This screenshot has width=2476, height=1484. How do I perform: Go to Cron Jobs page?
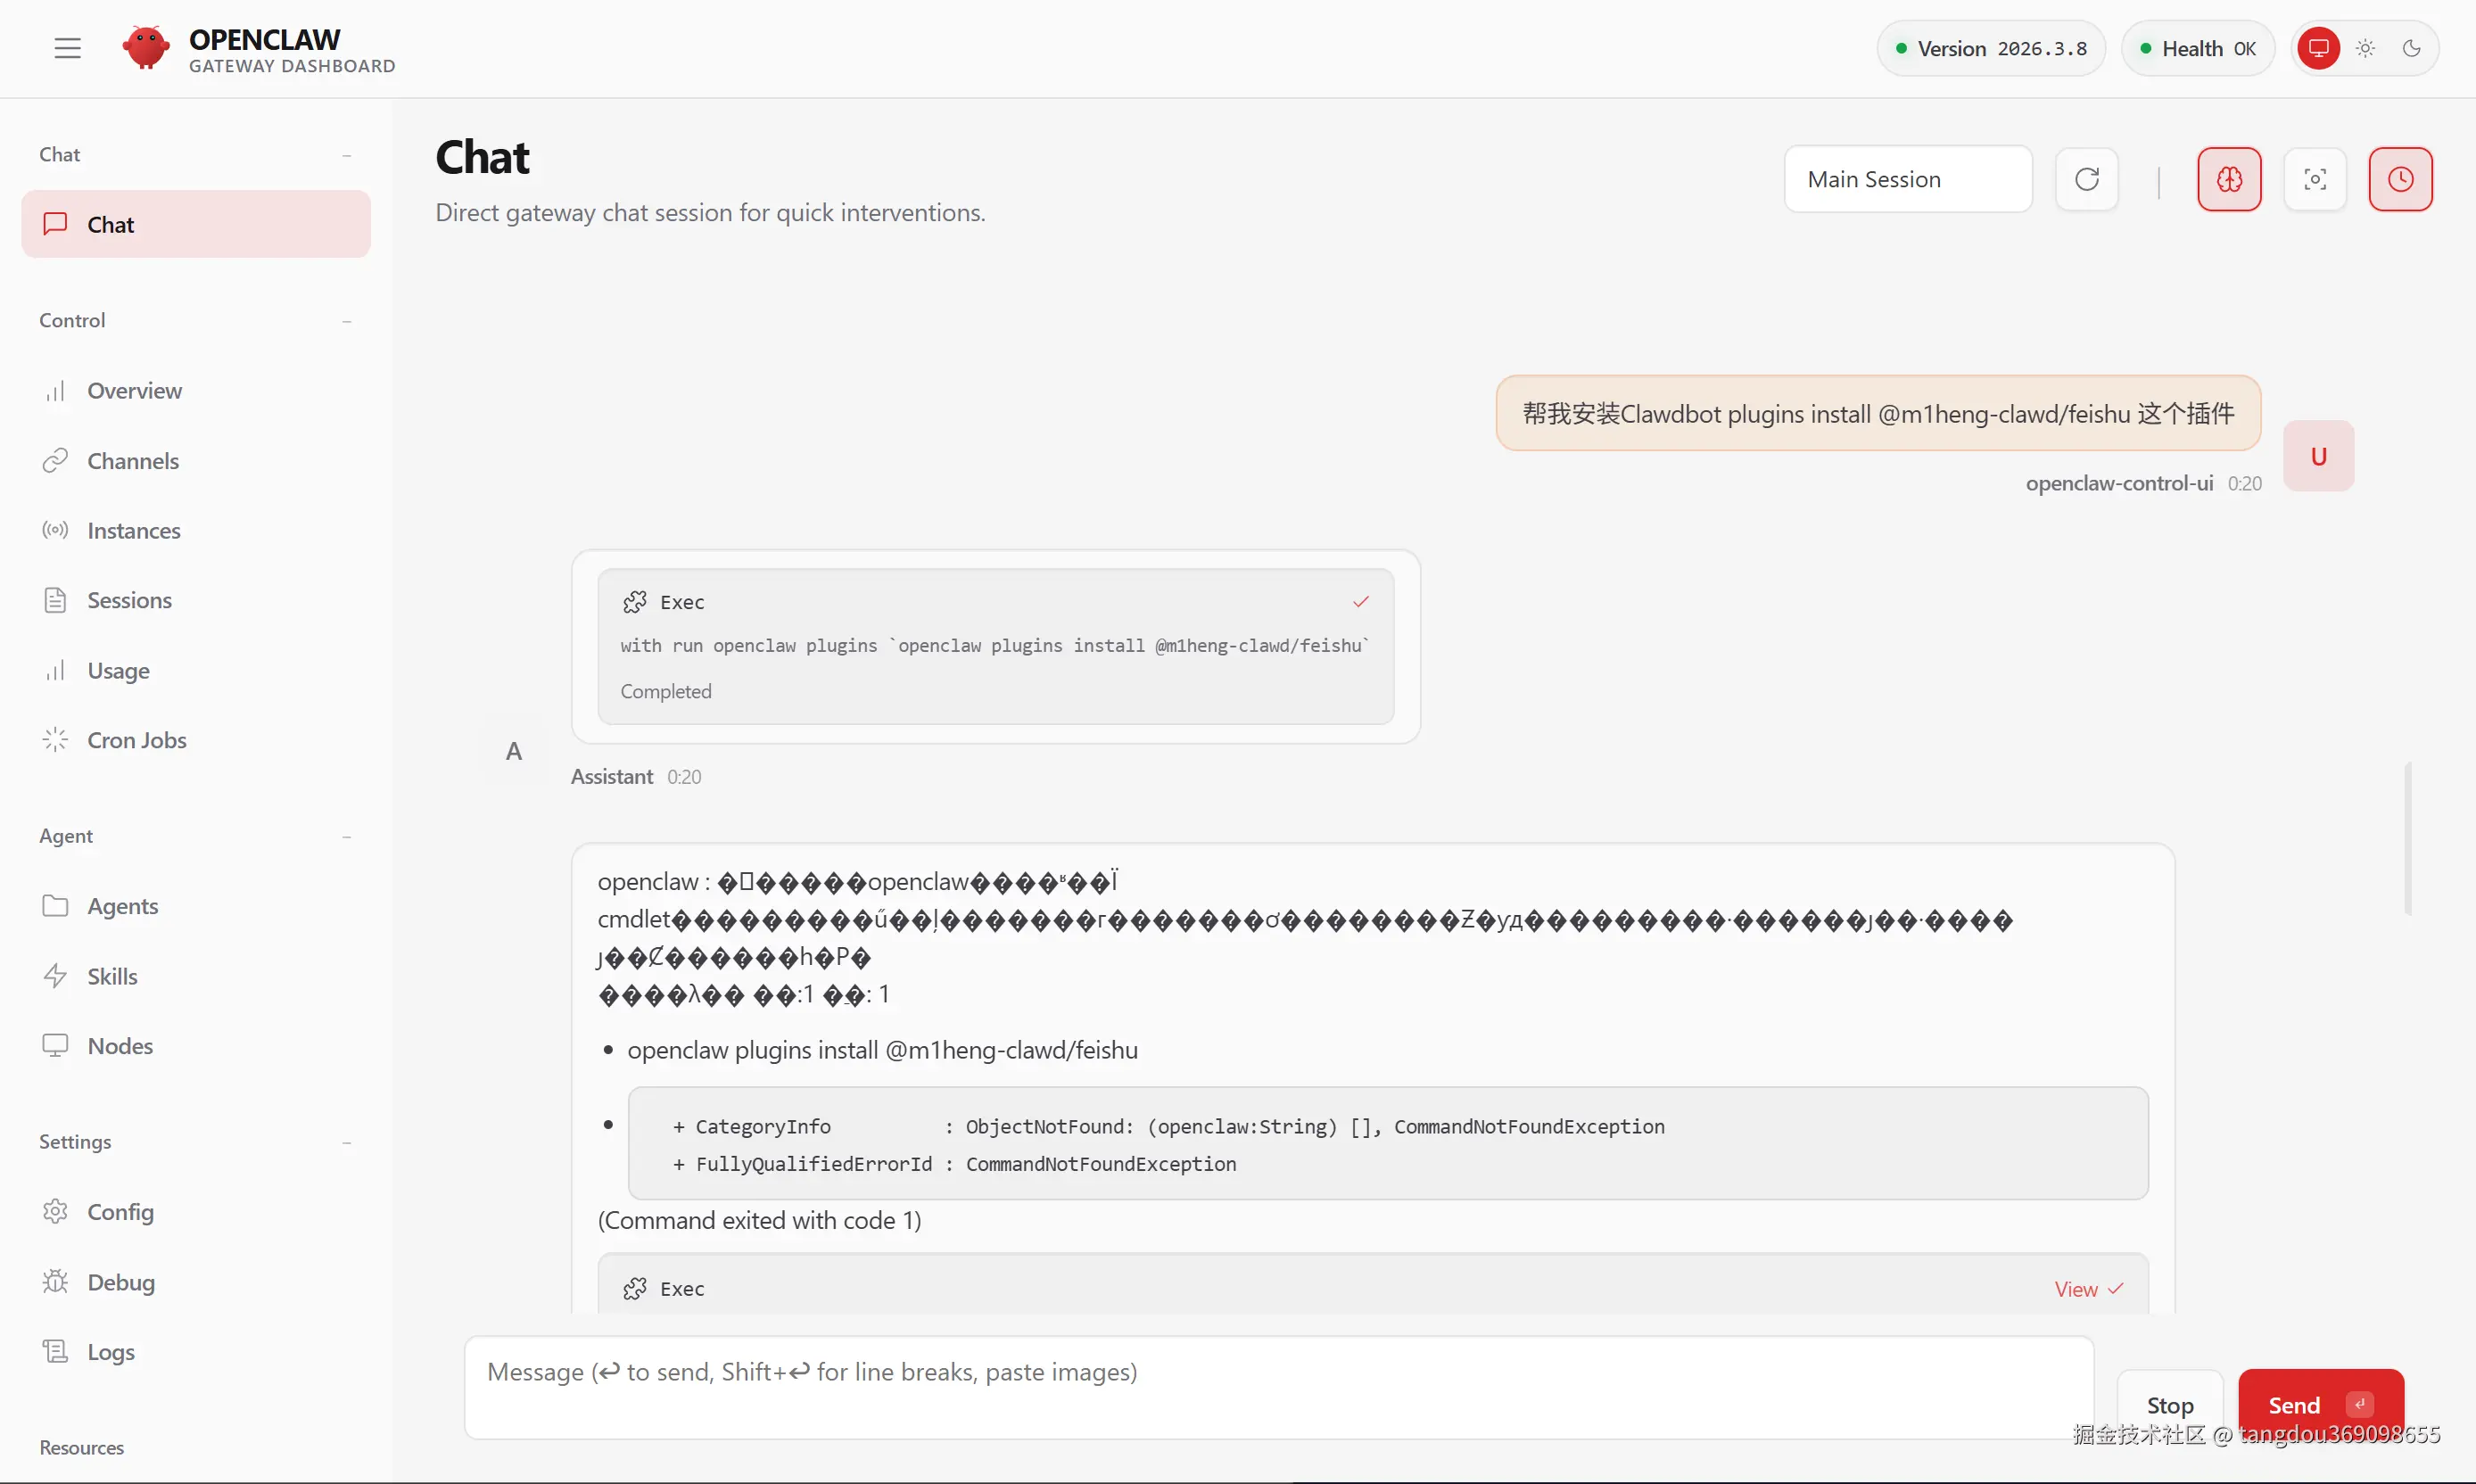[137, 740]
